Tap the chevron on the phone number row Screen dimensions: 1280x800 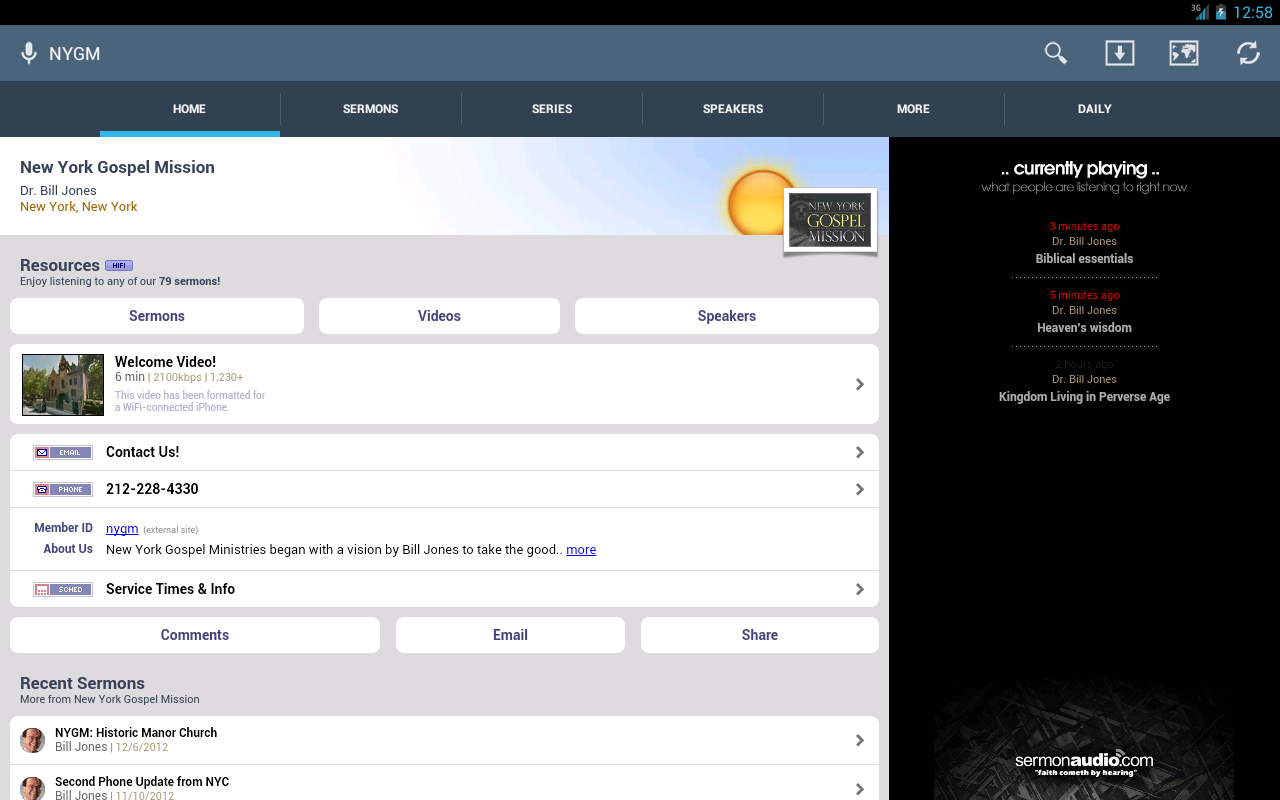click(860, 489)
